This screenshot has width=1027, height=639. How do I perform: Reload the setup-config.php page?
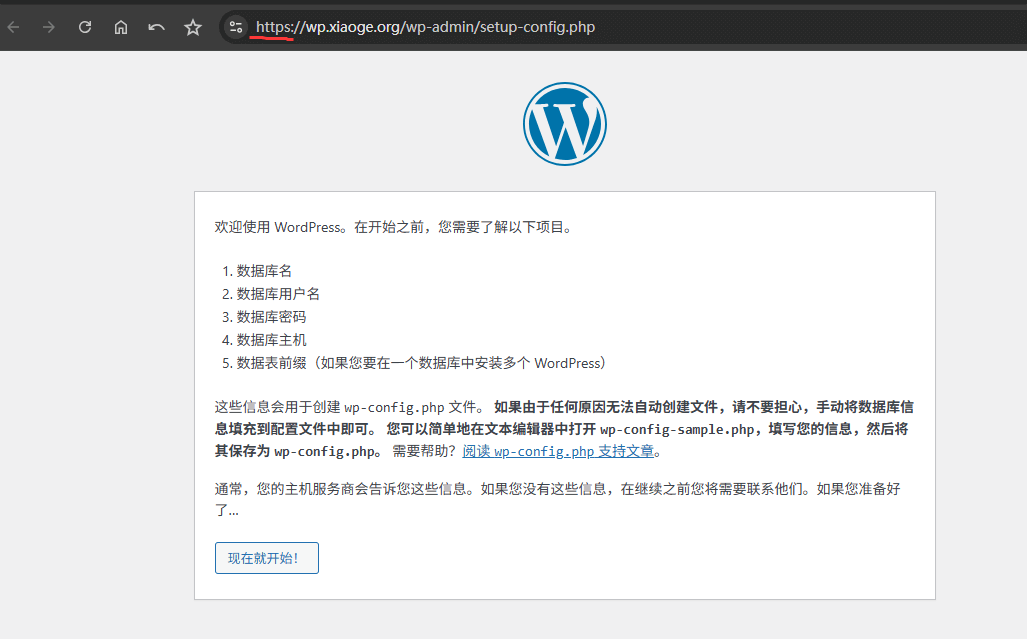[84, 26]
